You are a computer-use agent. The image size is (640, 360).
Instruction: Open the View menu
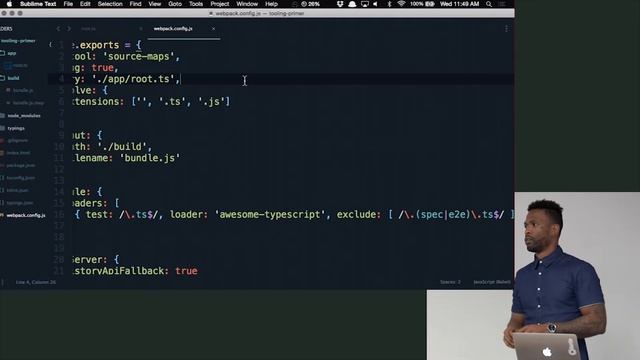[154, 4]
